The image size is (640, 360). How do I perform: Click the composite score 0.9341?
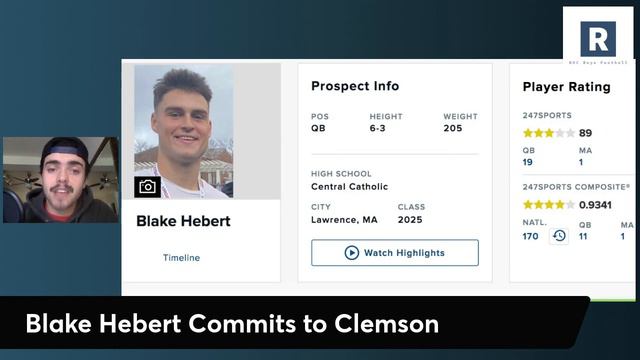(x=595, y=205)
